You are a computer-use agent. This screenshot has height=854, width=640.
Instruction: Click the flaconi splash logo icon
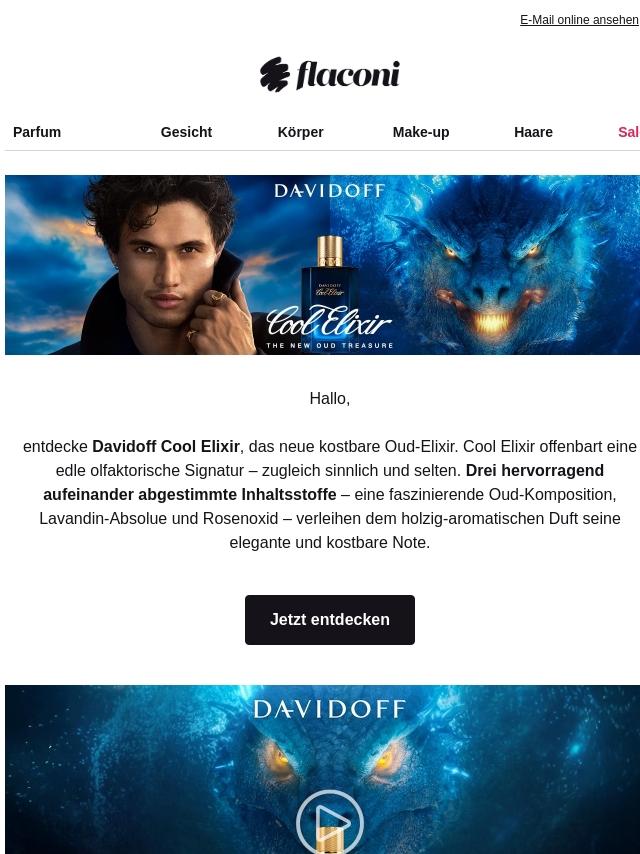click(275, 74)
